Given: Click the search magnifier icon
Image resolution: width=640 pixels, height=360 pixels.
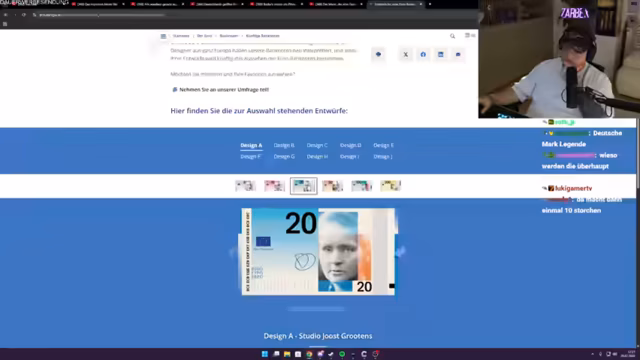Looking at the screenshot, I should coord(452,36).
